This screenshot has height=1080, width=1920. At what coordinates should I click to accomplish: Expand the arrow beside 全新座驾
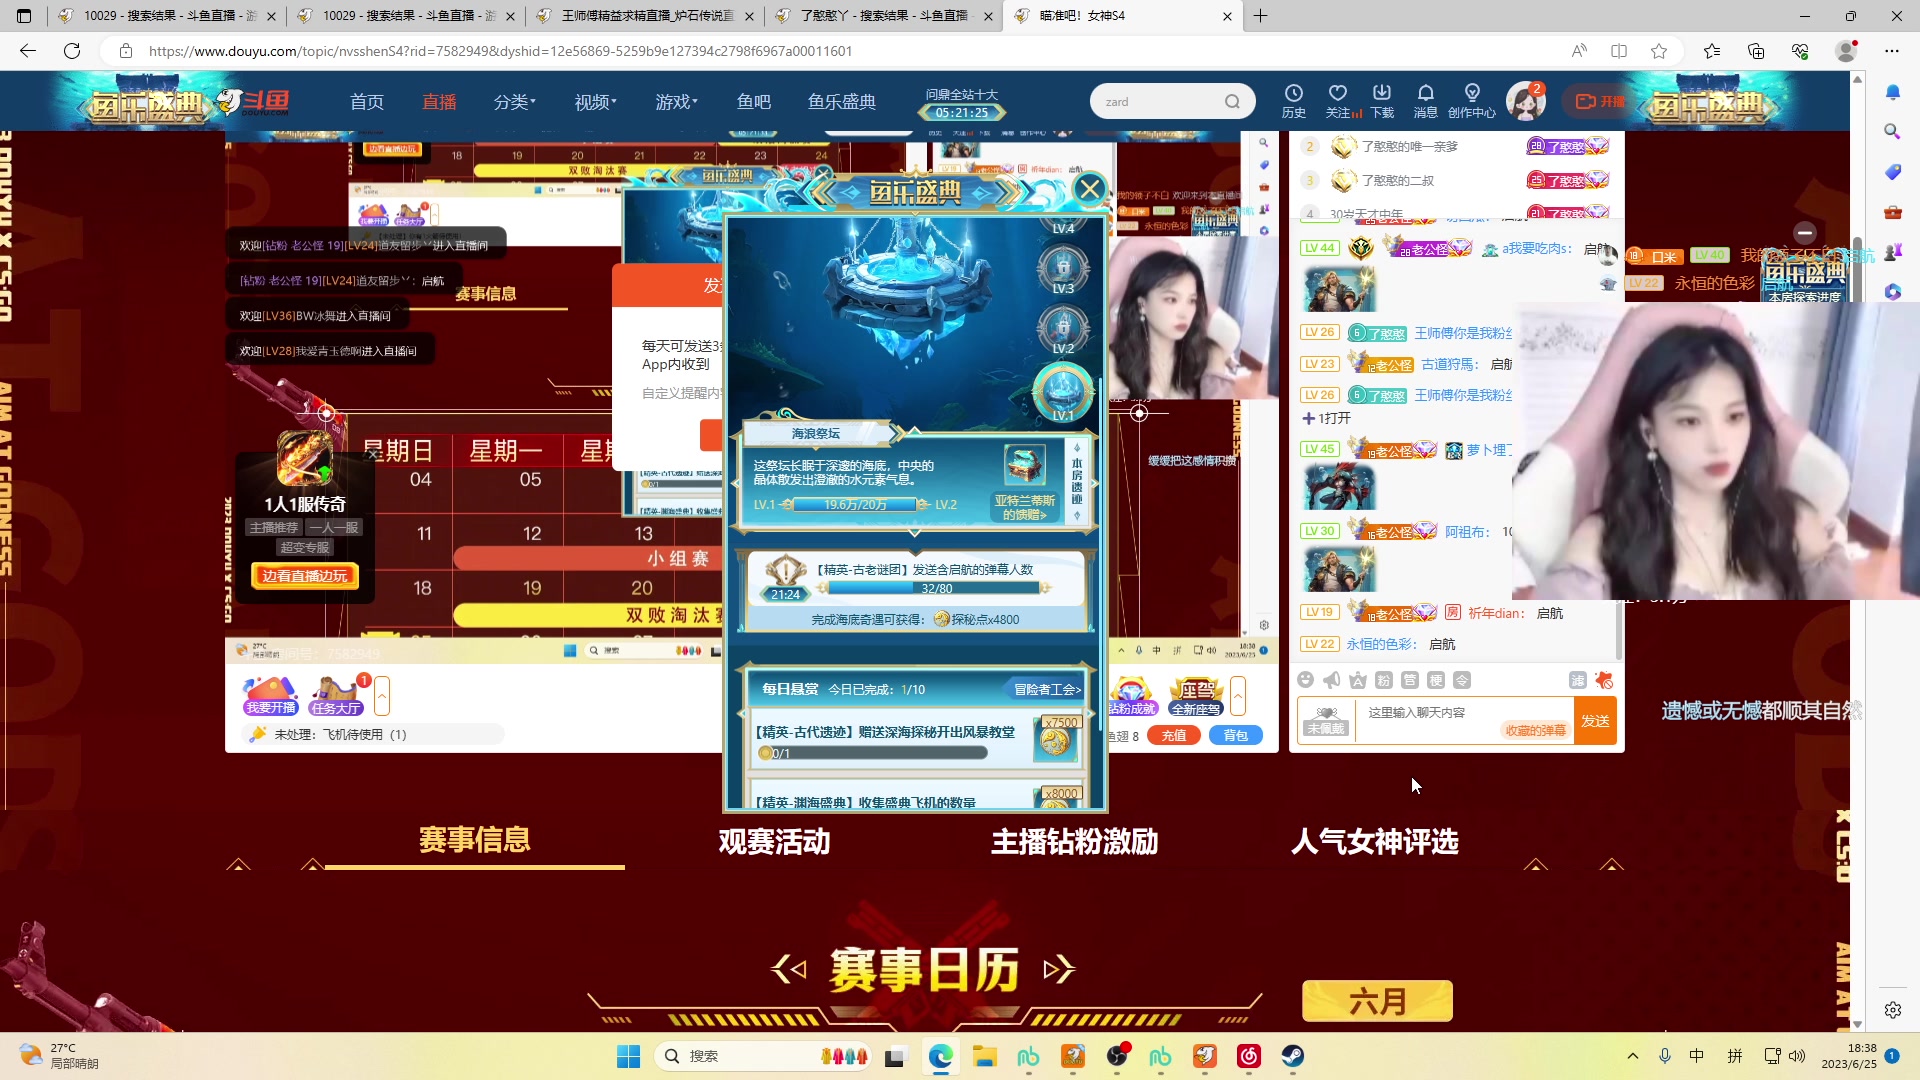click(1238, 696)
